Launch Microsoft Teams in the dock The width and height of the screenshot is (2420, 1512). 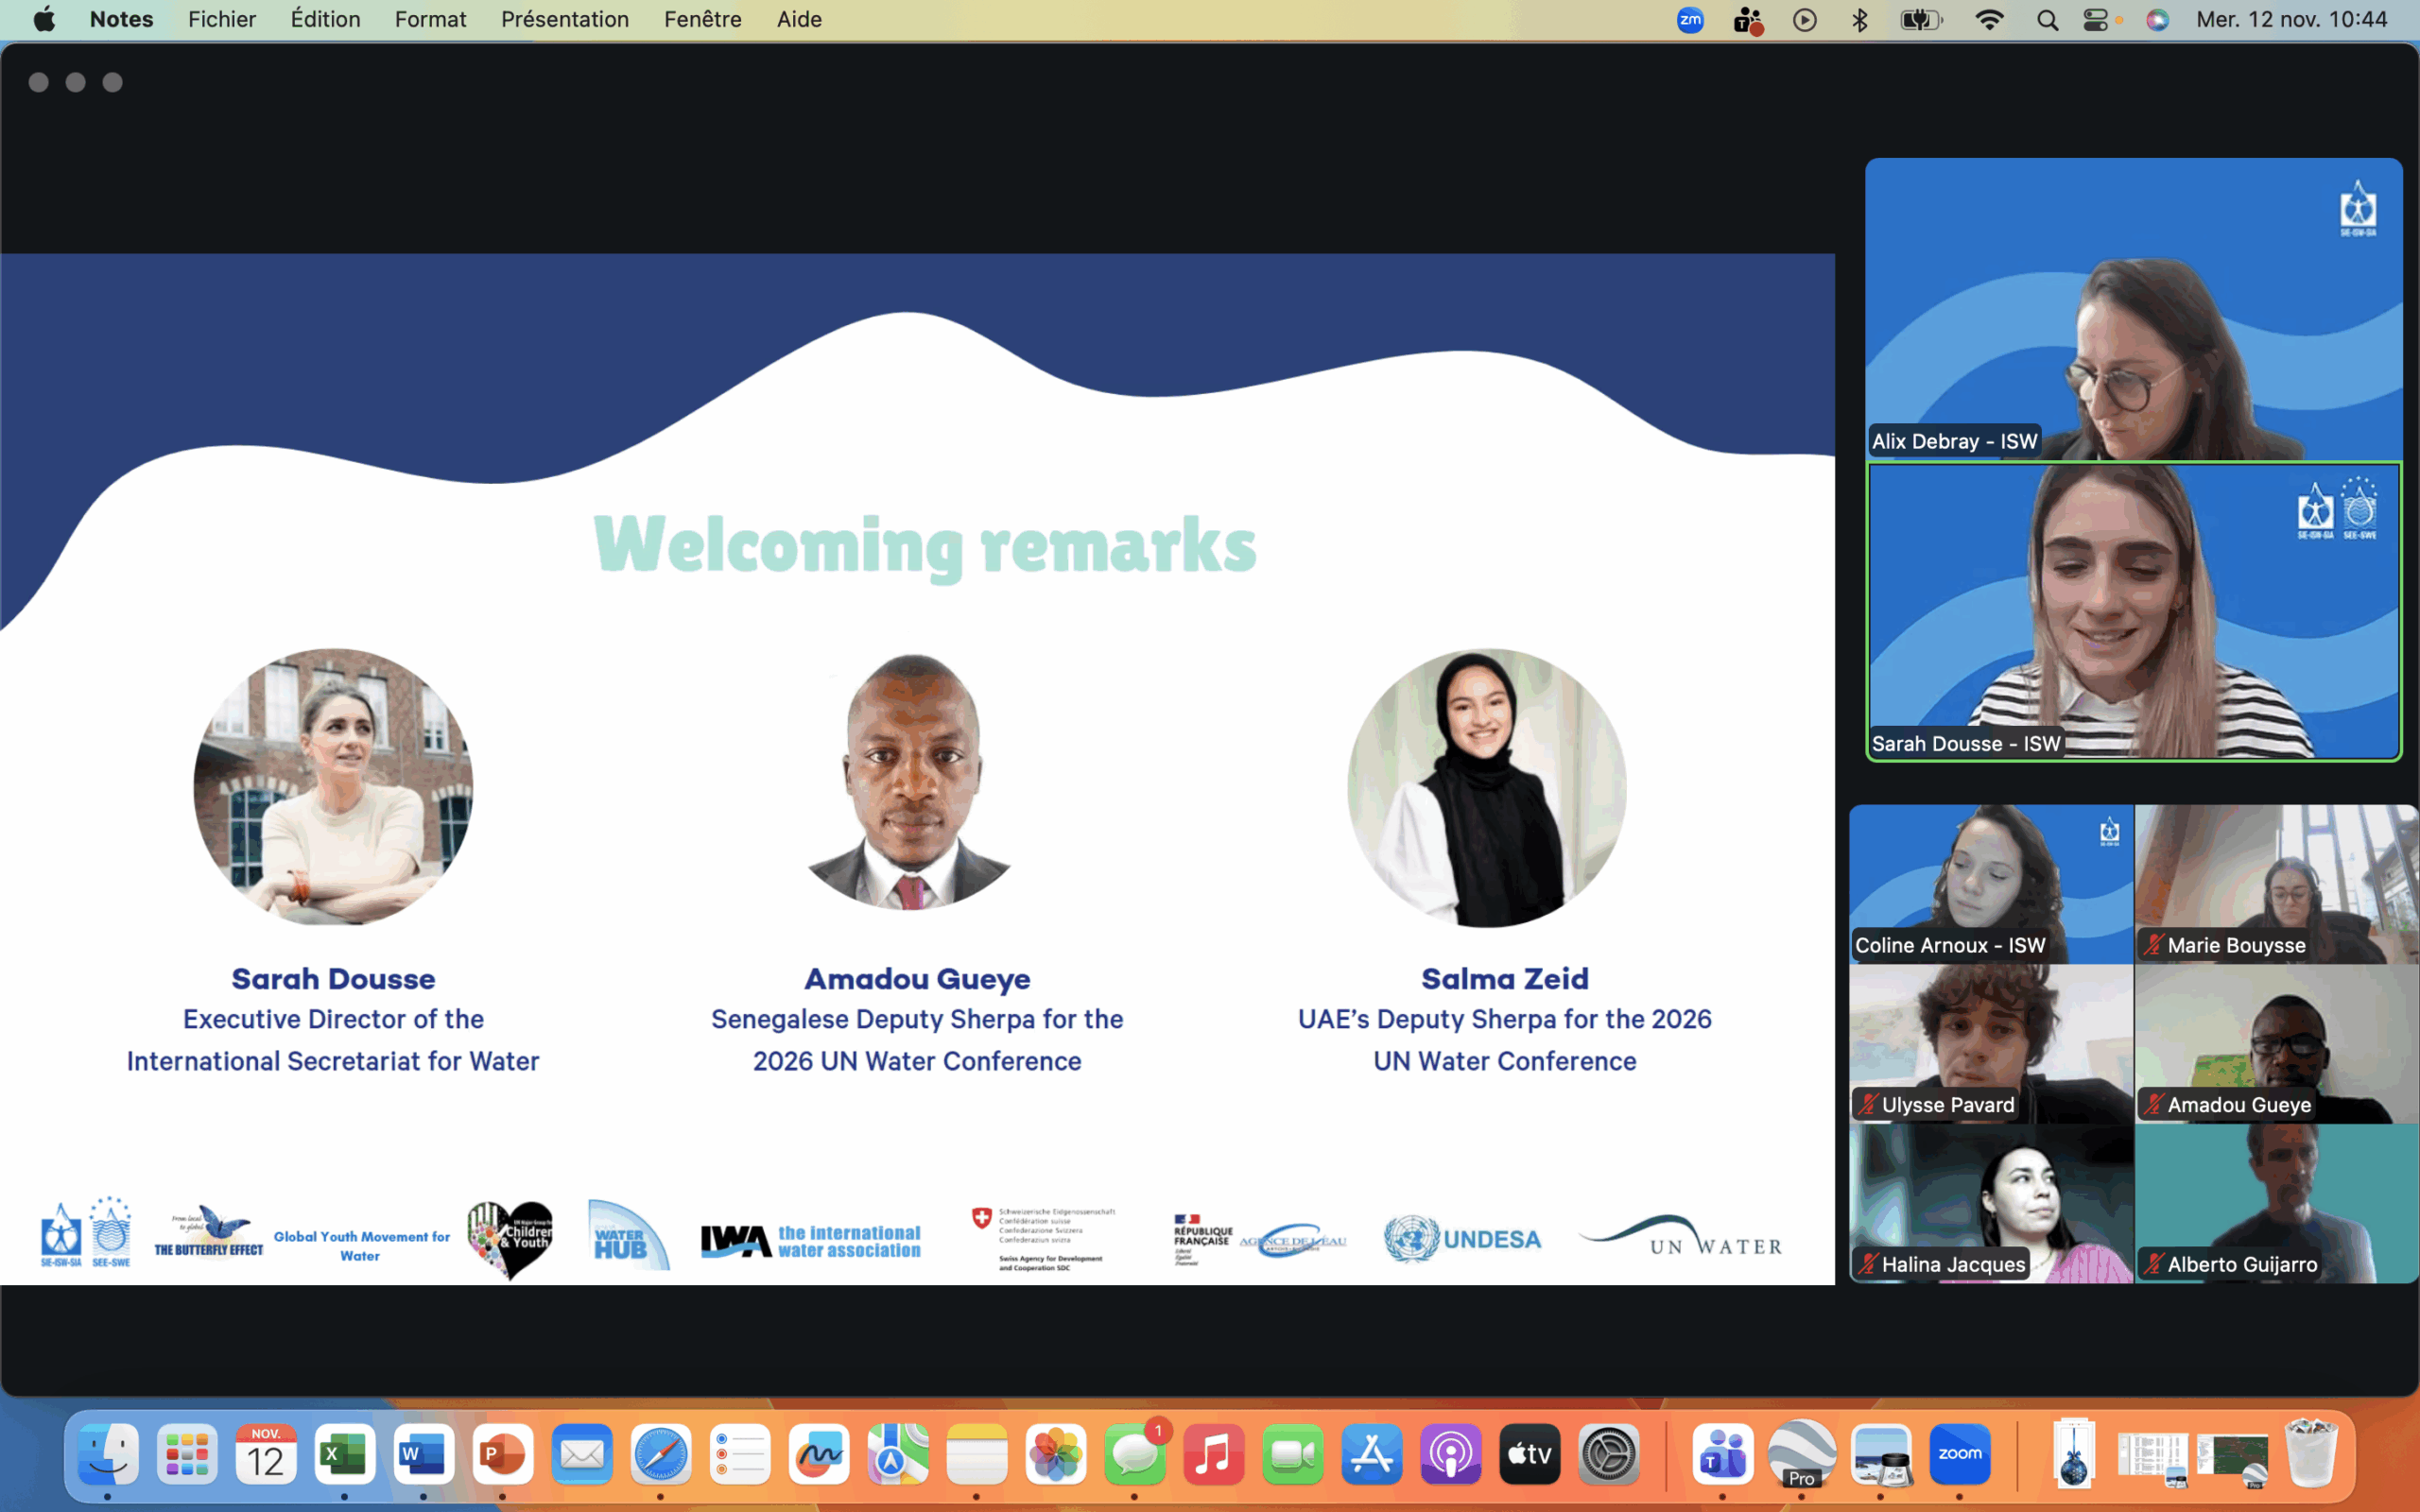(x=1722, y=1454)
